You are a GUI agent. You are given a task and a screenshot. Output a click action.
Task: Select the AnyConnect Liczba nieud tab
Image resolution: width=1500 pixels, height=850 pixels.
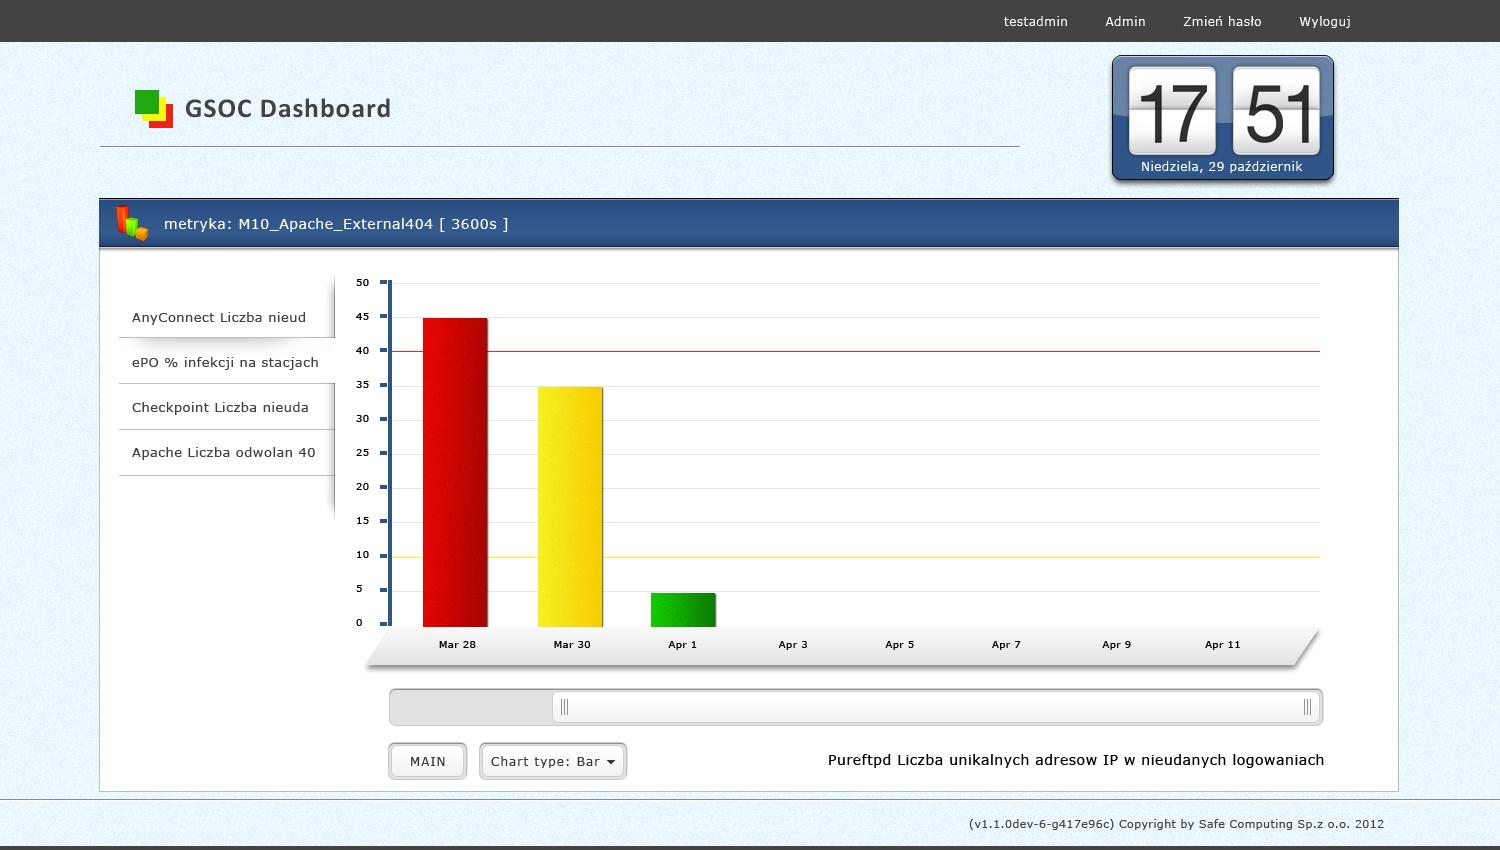point(226,317)
